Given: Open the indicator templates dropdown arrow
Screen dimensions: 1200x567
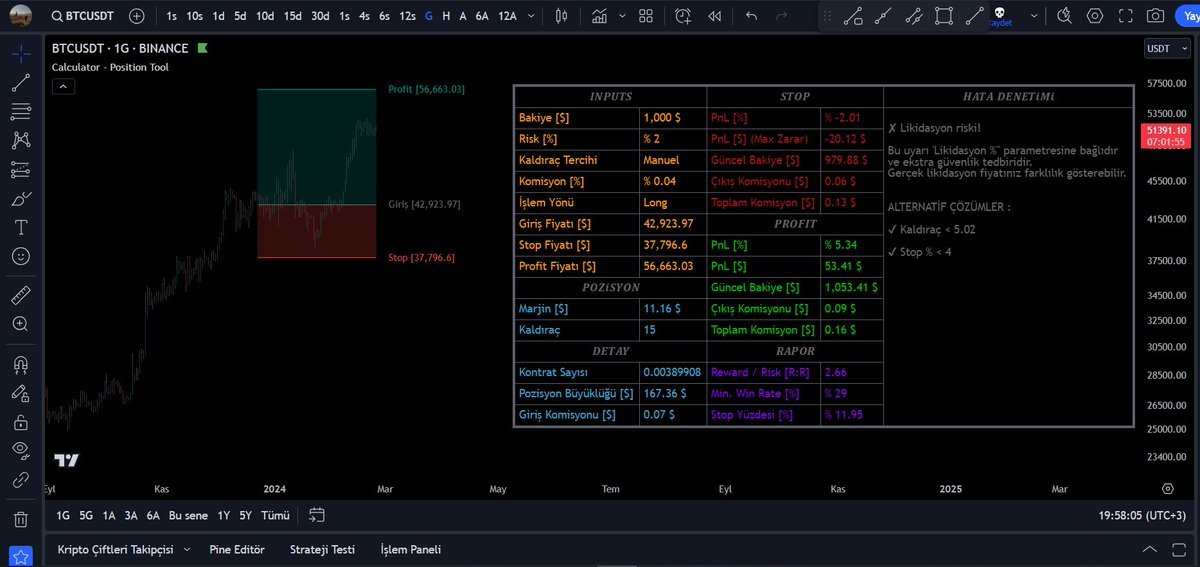Looking at the screenshot, I should tap(623, 16).
